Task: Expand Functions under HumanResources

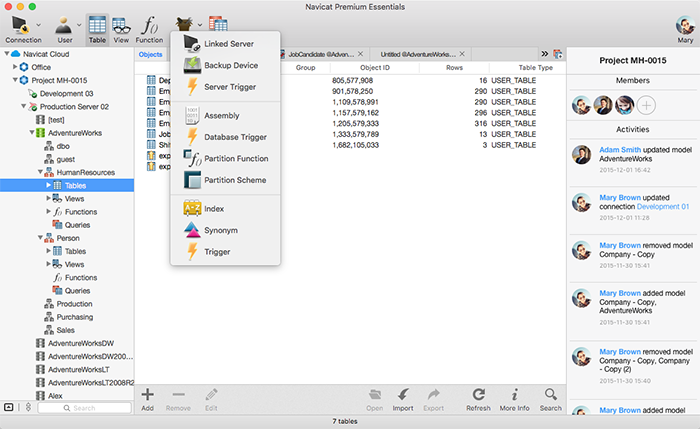Action: 48,211
